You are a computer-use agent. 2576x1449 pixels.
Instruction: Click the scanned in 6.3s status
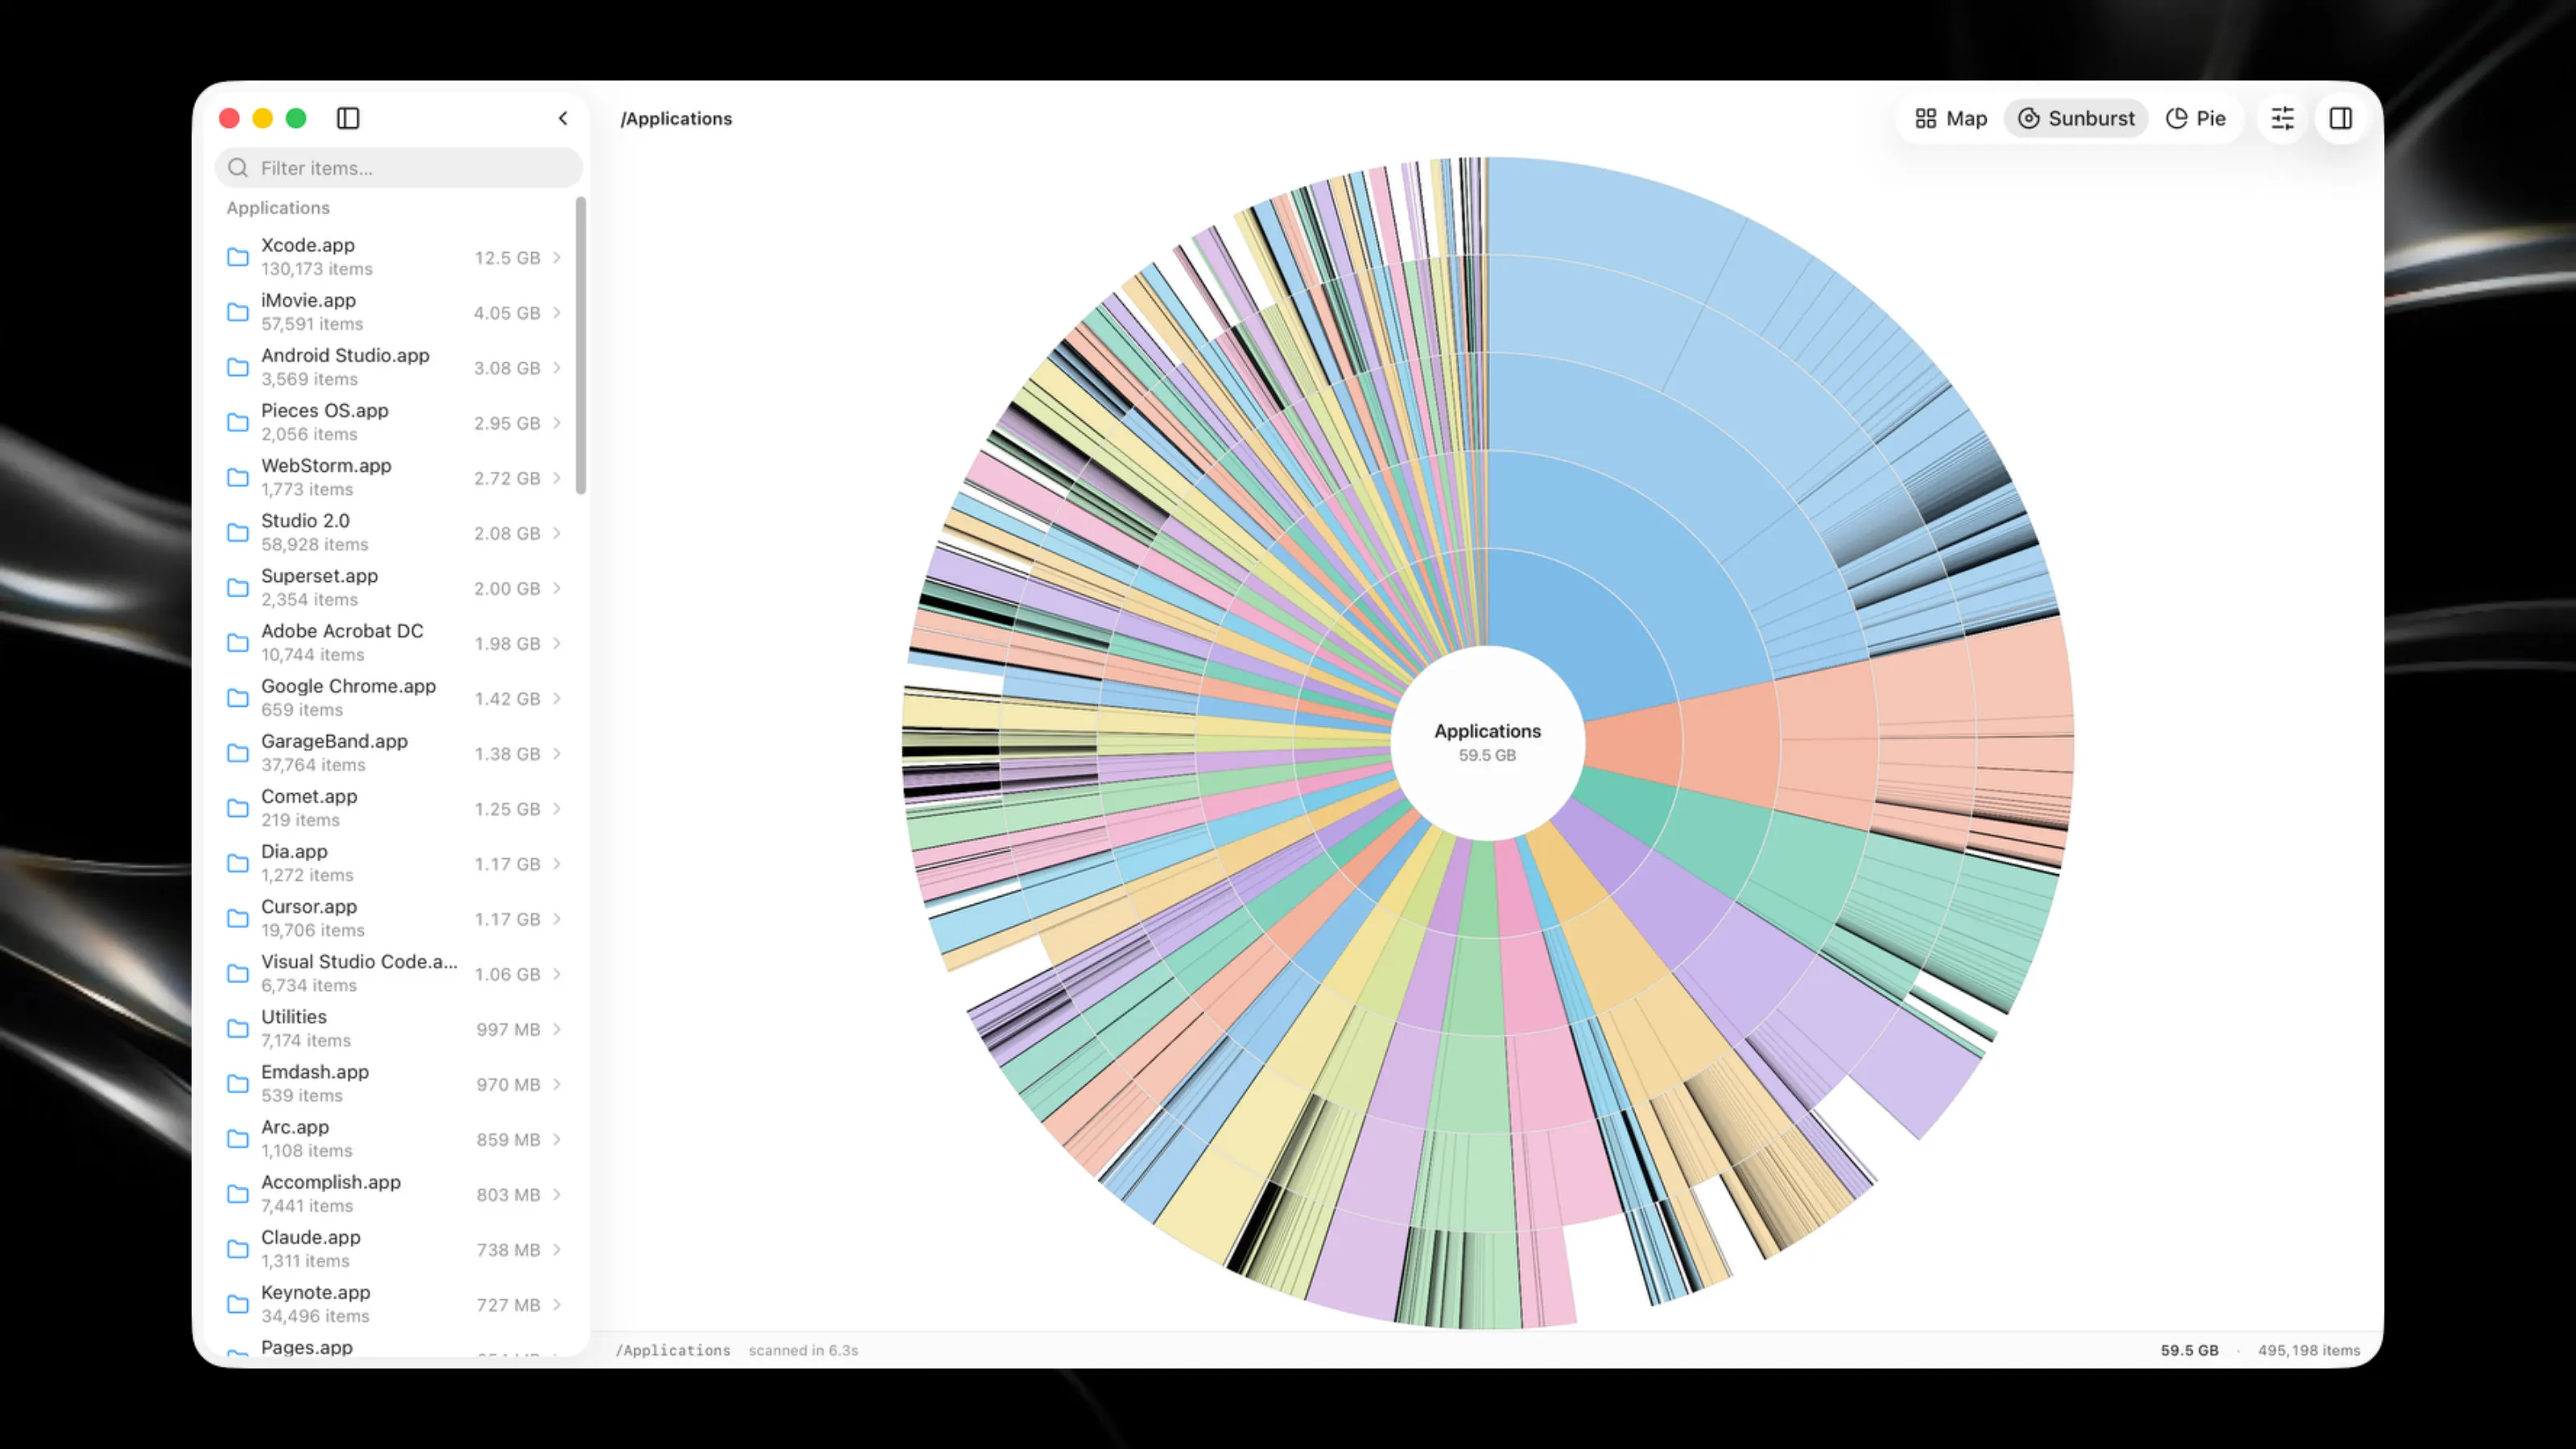coord(803,1350)
